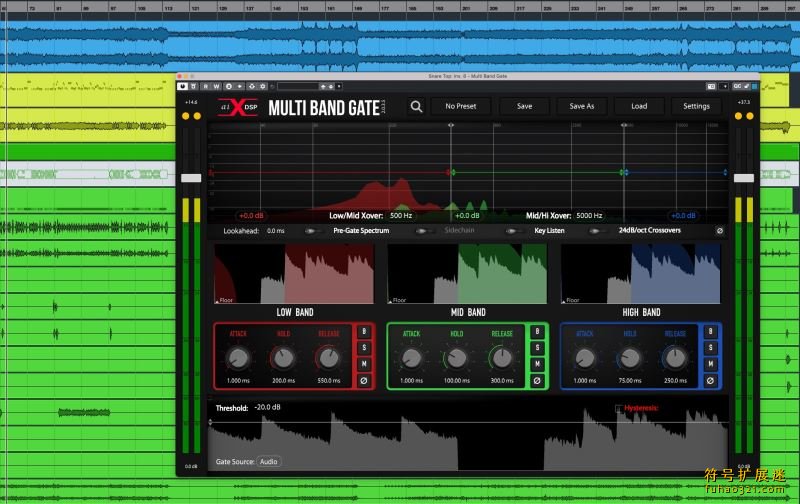This screenshot has width=800, height=504.
Task: Open host preset browser dropdown arrow
Action: [339, 86]
